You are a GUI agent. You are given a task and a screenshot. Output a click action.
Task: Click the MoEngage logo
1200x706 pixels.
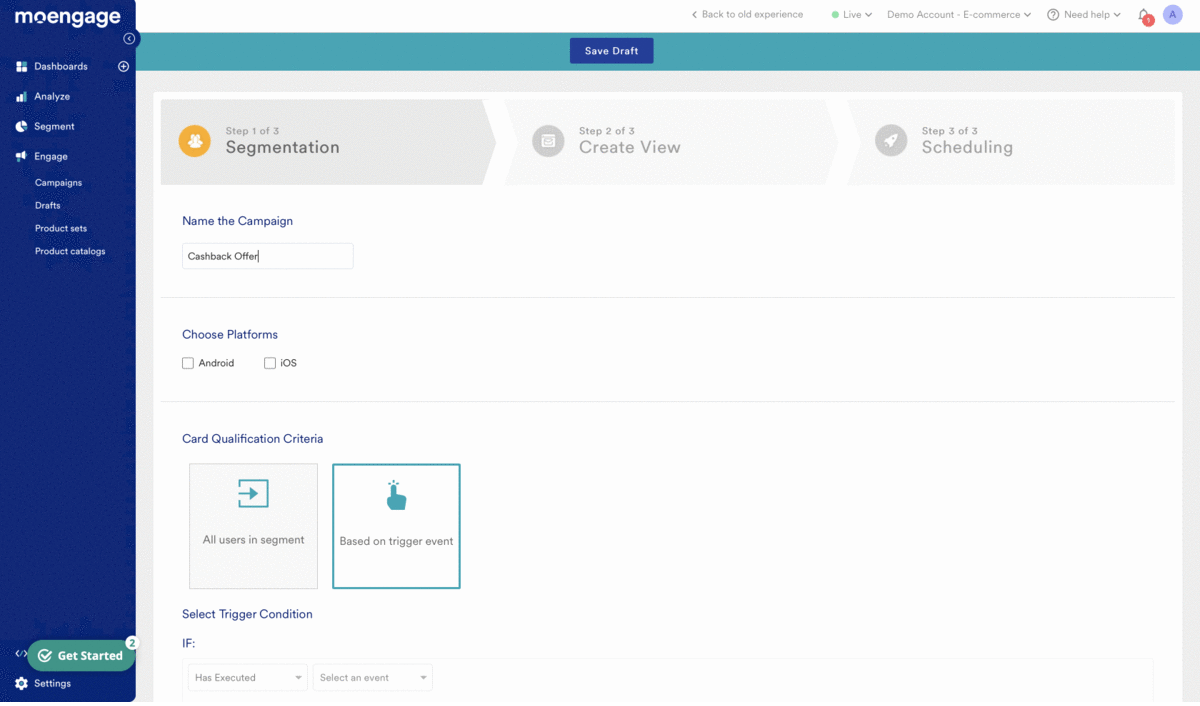pos(68,18)
